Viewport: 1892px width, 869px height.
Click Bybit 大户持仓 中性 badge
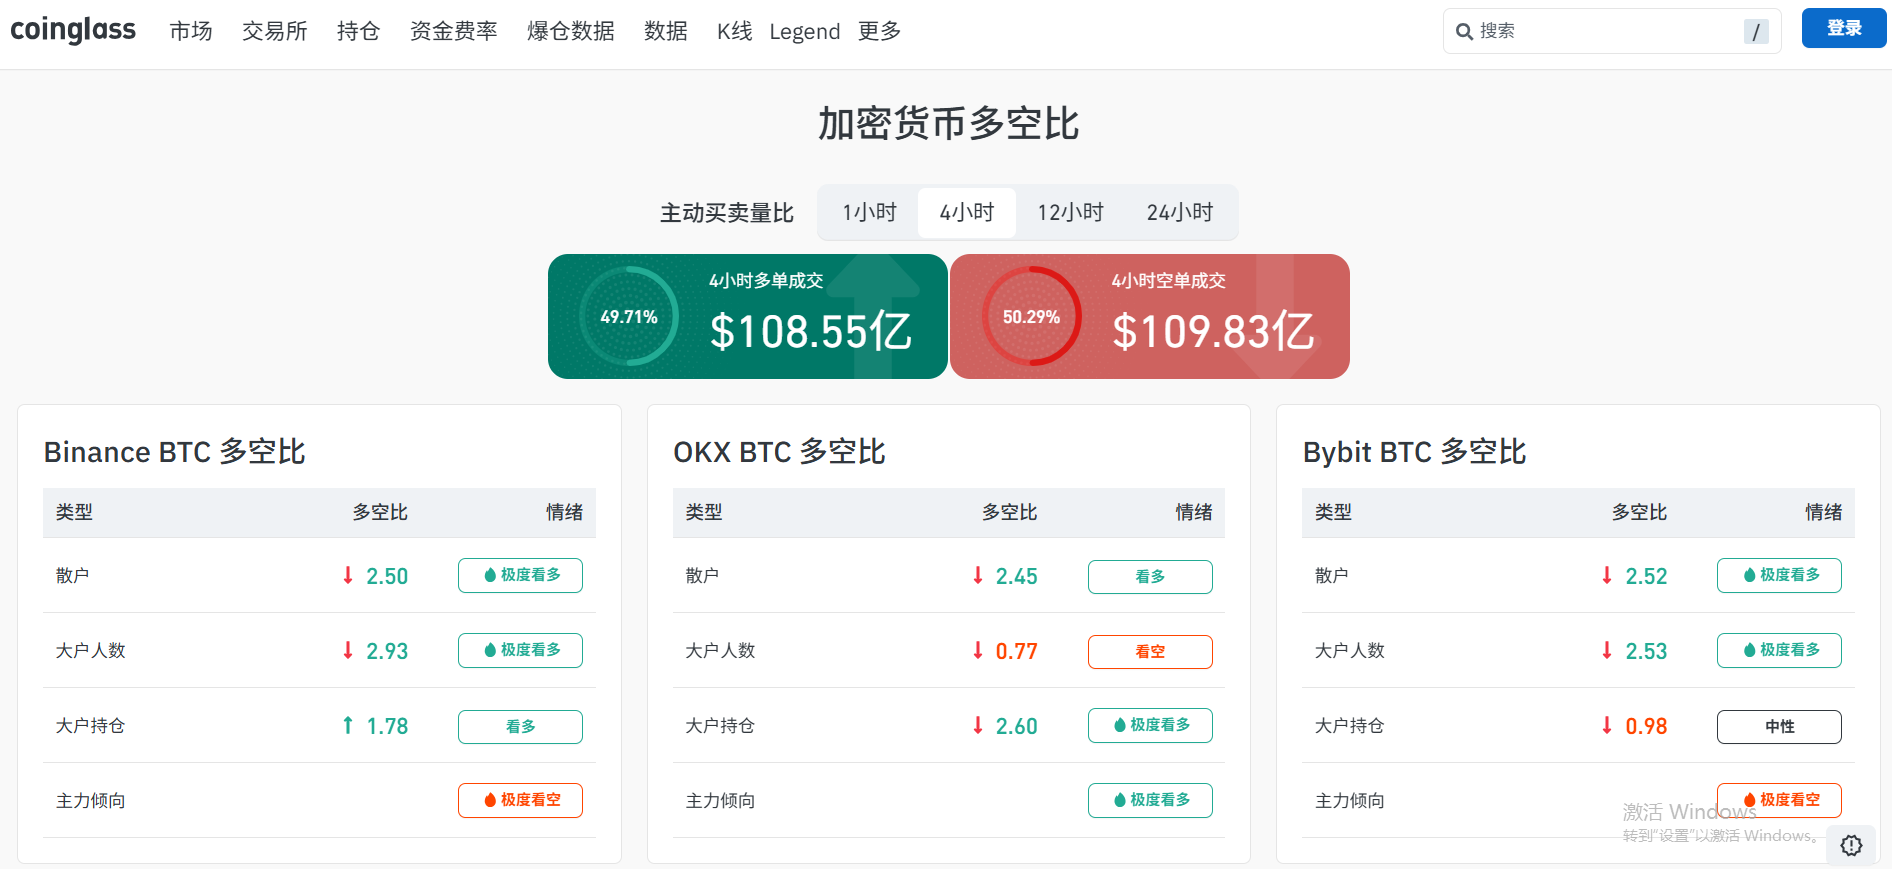click(1779, 727)
